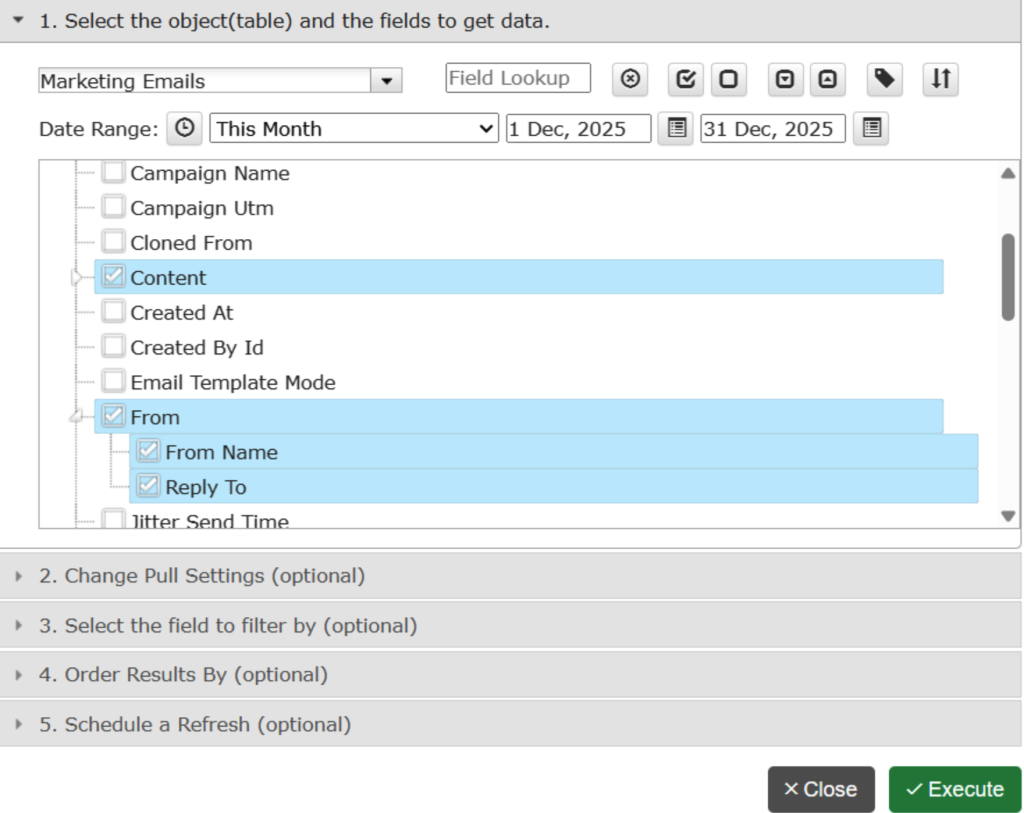Click the sort fields arrows icon
1024x813 pixels.
[x=940, y=79]
